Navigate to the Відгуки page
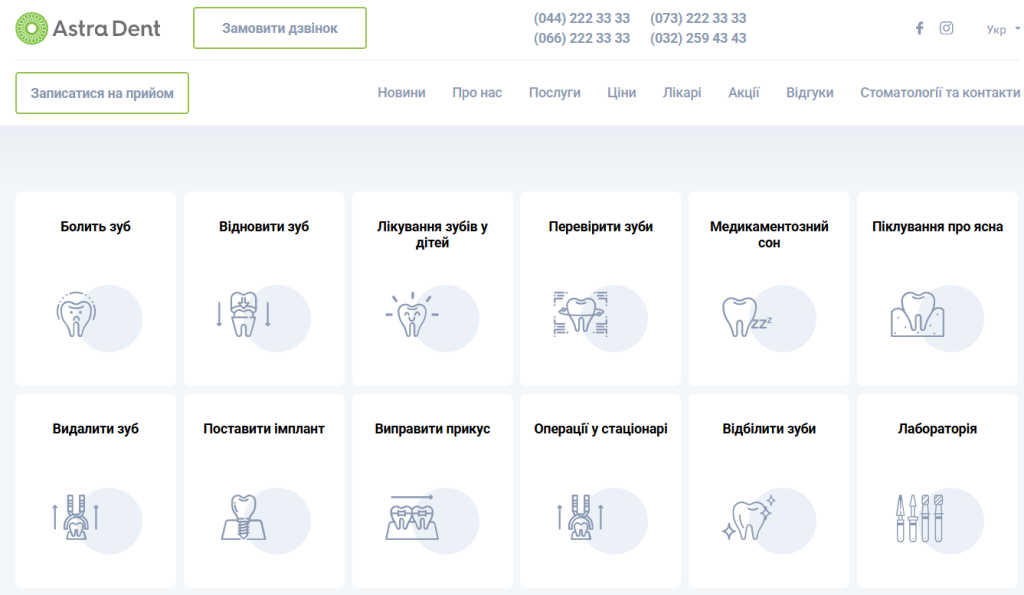 point(809,93)
